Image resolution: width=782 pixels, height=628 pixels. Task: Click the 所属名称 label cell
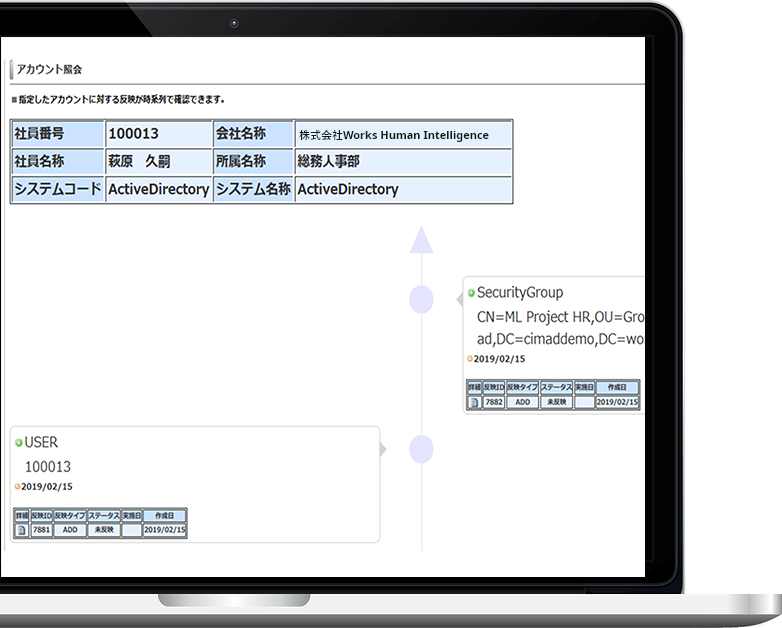tap(253, 162)
